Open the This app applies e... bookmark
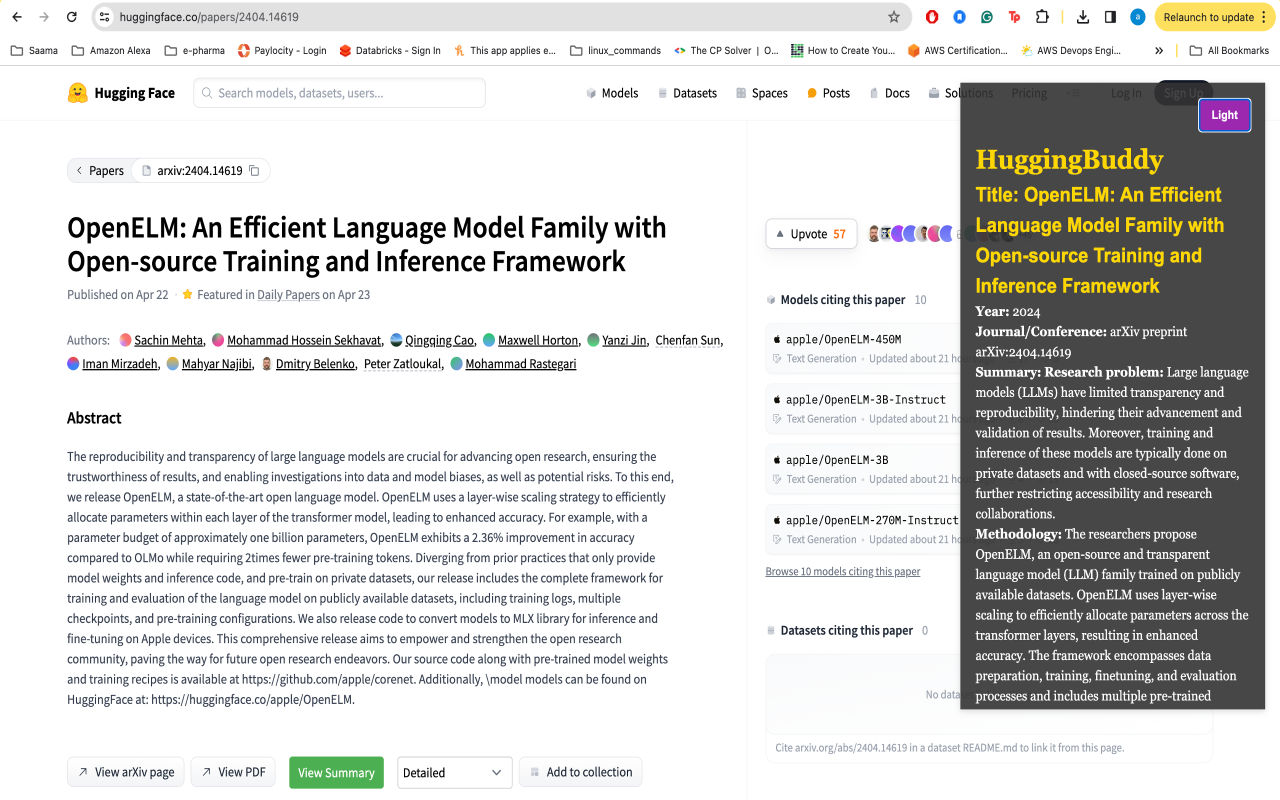 pos(504,50)
